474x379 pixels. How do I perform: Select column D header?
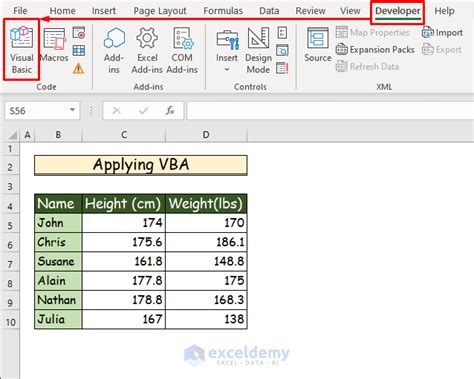coord(206,135)
